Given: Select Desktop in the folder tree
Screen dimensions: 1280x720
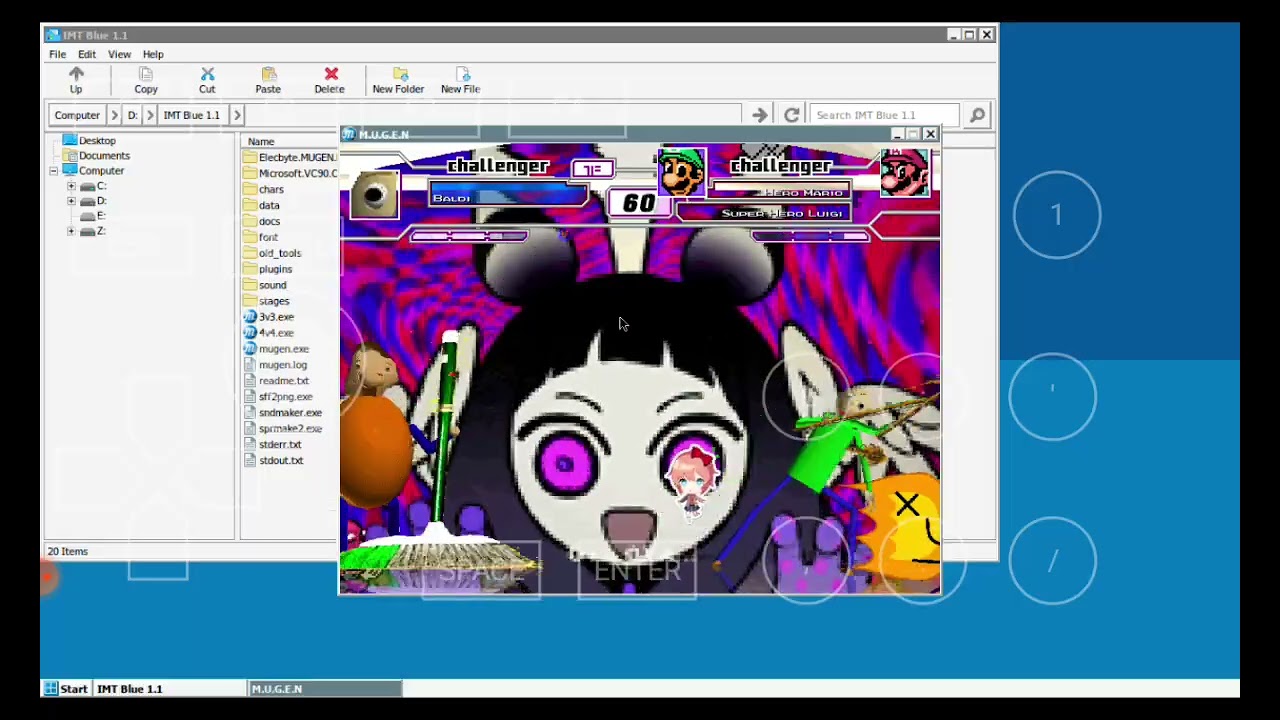Looking at the screenshot, I should pyautogui.click(x=97, y=141).
